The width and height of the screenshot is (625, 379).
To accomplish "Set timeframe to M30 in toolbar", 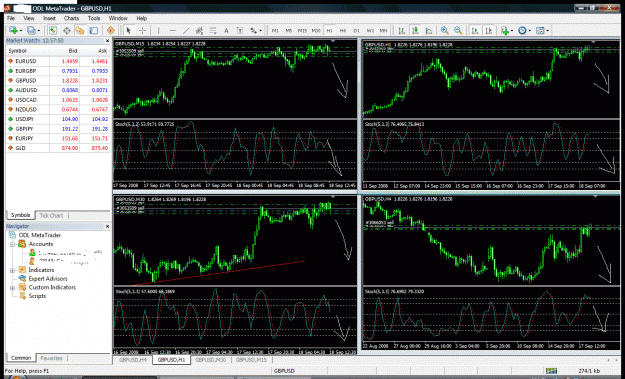I will click(316, 30).
